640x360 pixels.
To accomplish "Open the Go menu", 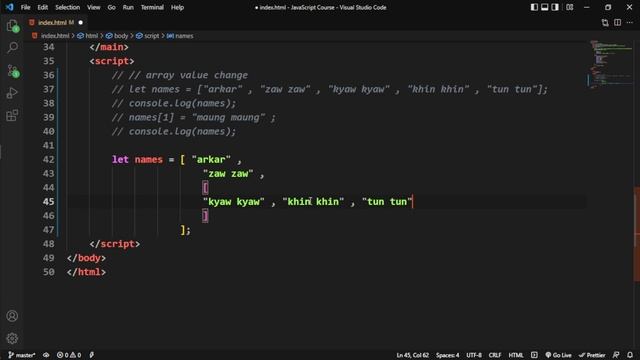I will [x=111, y=7].
